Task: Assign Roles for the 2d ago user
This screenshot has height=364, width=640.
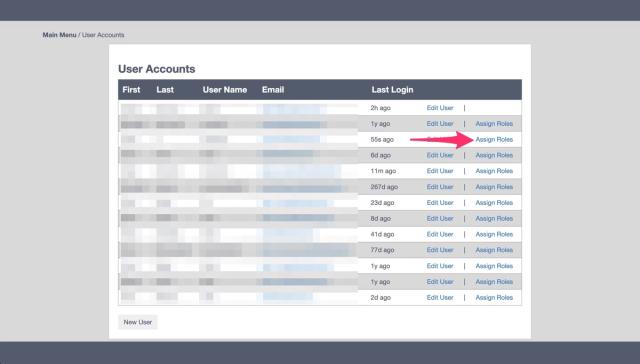Action: point(494,297)
